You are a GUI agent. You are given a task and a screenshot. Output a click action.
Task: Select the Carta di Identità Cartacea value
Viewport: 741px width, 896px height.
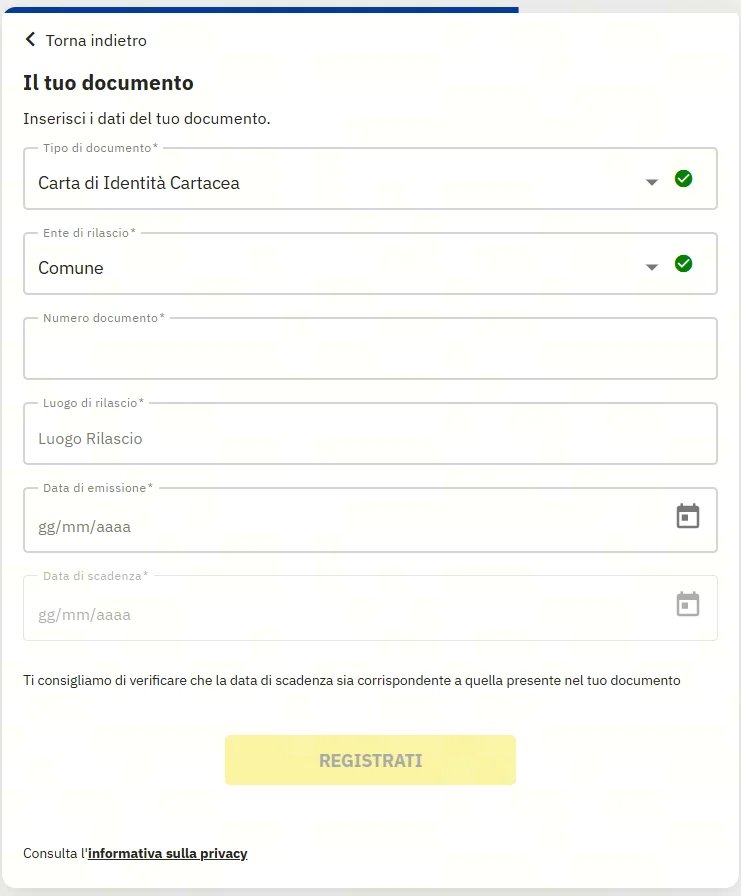[x=139, y=183]
